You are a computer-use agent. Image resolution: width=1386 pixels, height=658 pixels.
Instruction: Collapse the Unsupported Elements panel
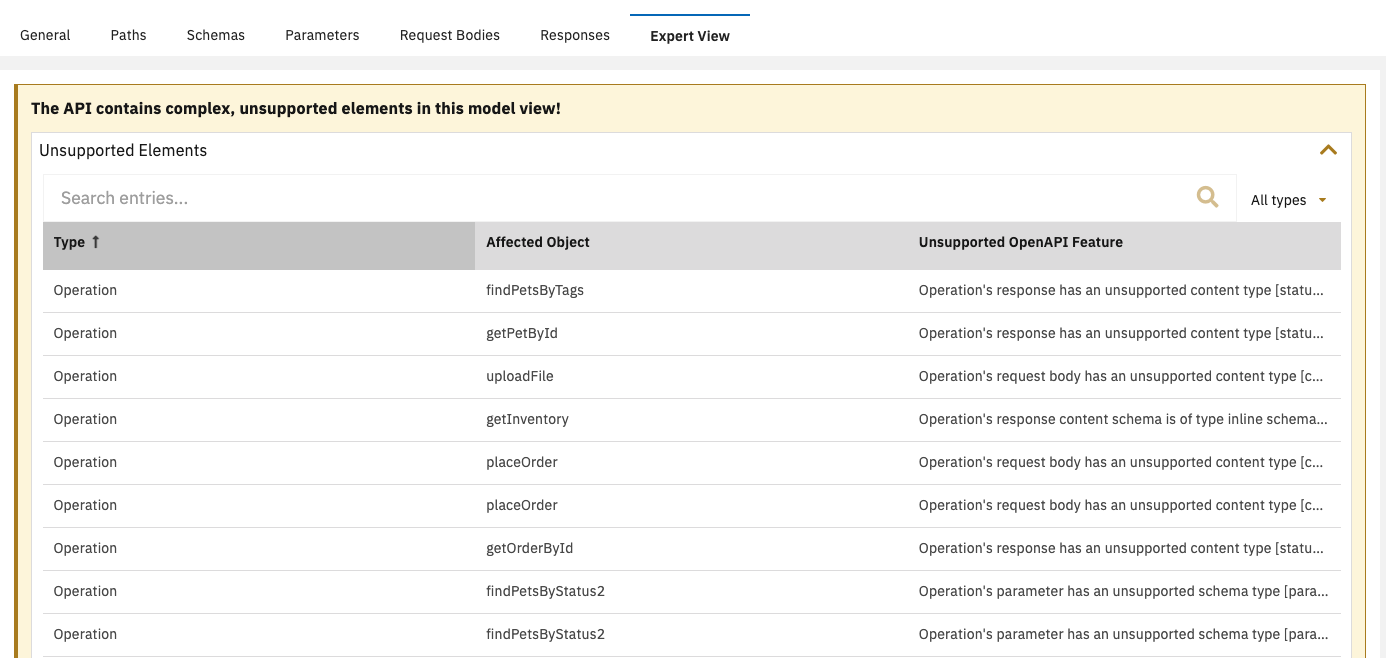tap(1328, 149)
